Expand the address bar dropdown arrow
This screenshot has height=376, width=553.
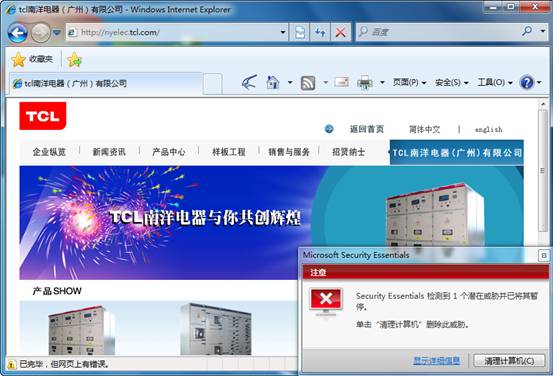283,32
